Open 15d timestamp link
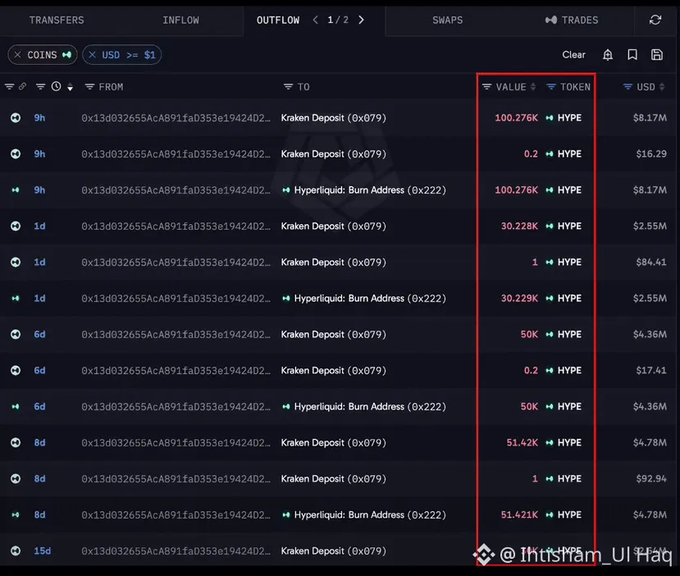Viewport: 680px width, 576px height. [x=42, y=551]
